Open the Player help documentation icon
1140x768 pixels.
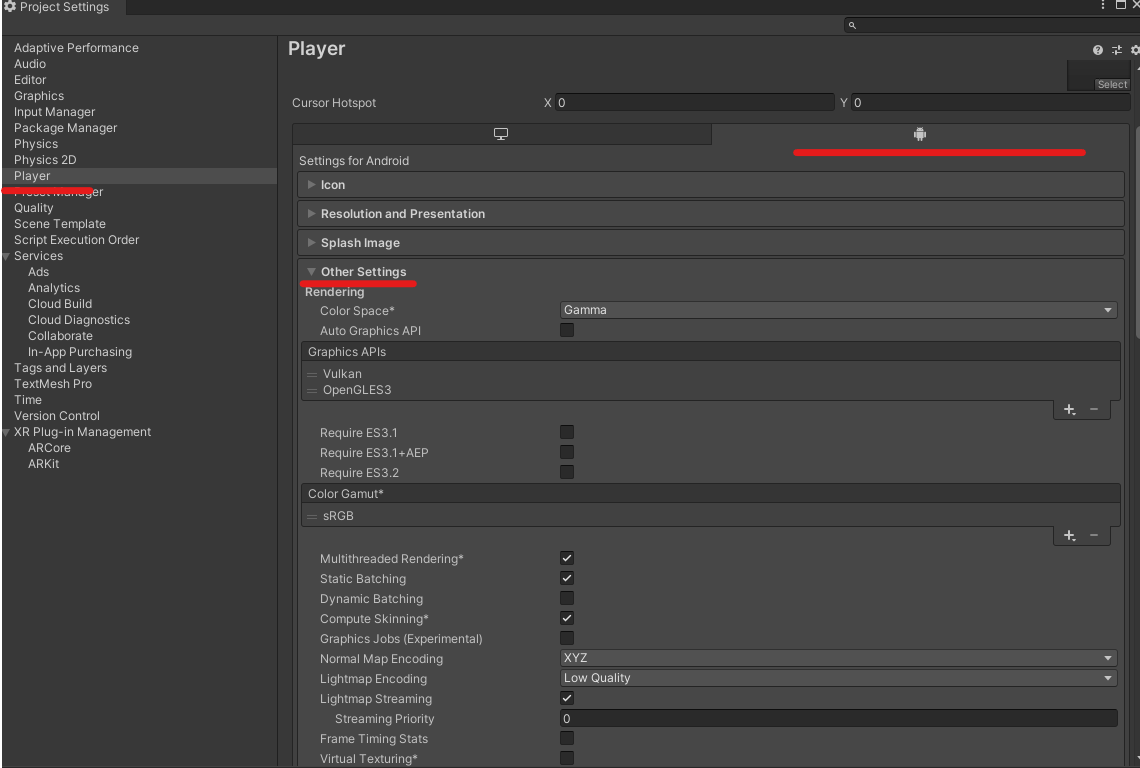pyautogui.click(x=1097, y=50)
